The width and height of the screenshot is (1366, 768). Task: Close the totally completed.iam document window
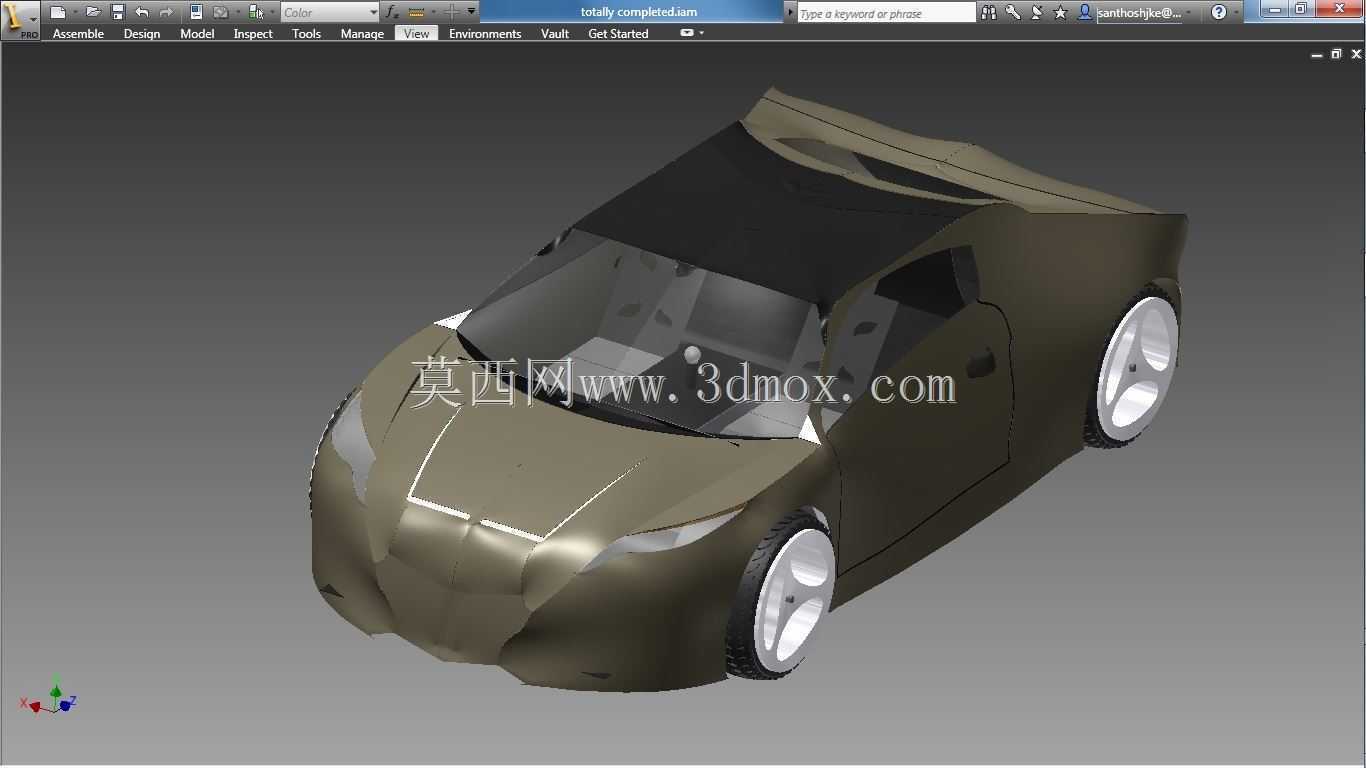pyautogui.click(x=1356, y=54)
